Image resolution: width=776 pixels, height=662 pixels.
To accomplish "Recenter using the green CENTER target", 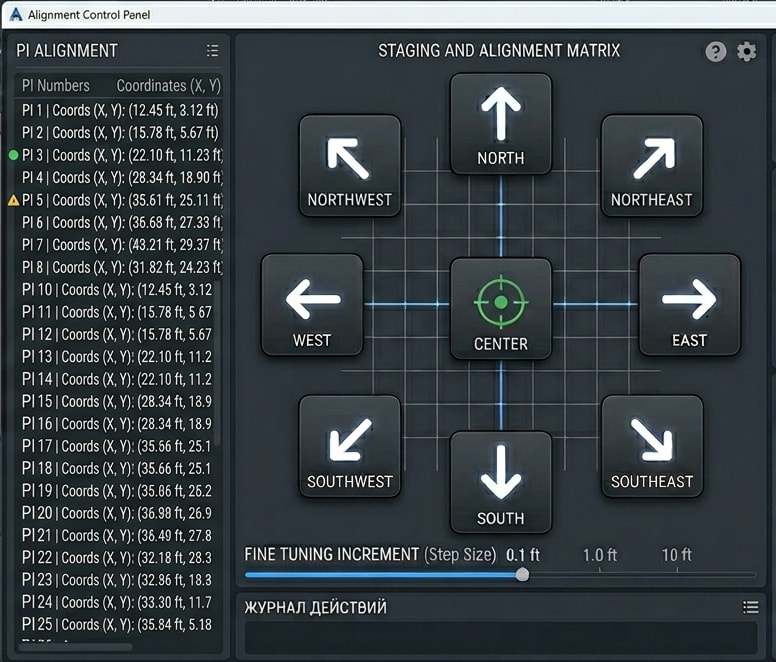I will pos(500,308).
